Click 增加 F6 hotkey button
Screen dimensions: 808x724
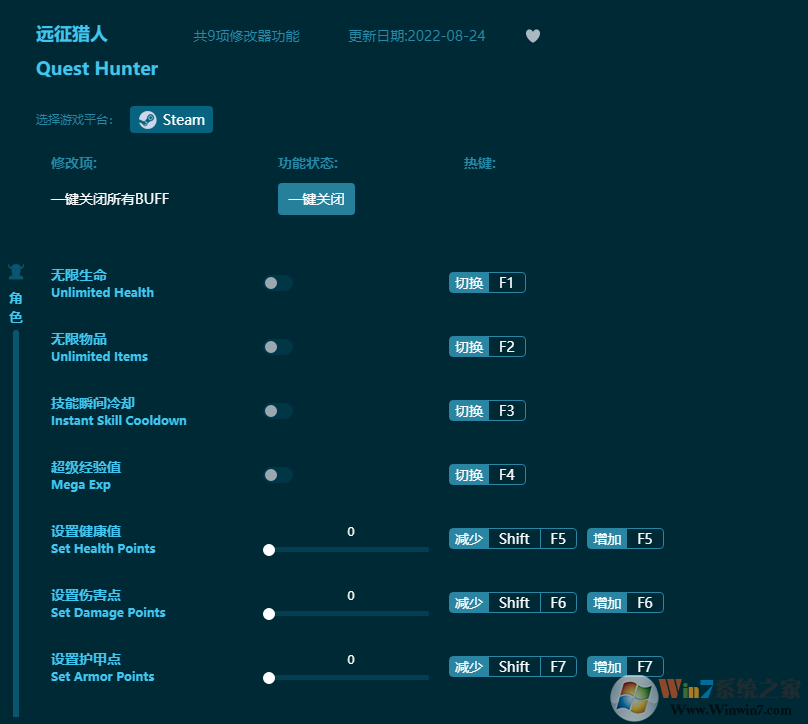625,602
